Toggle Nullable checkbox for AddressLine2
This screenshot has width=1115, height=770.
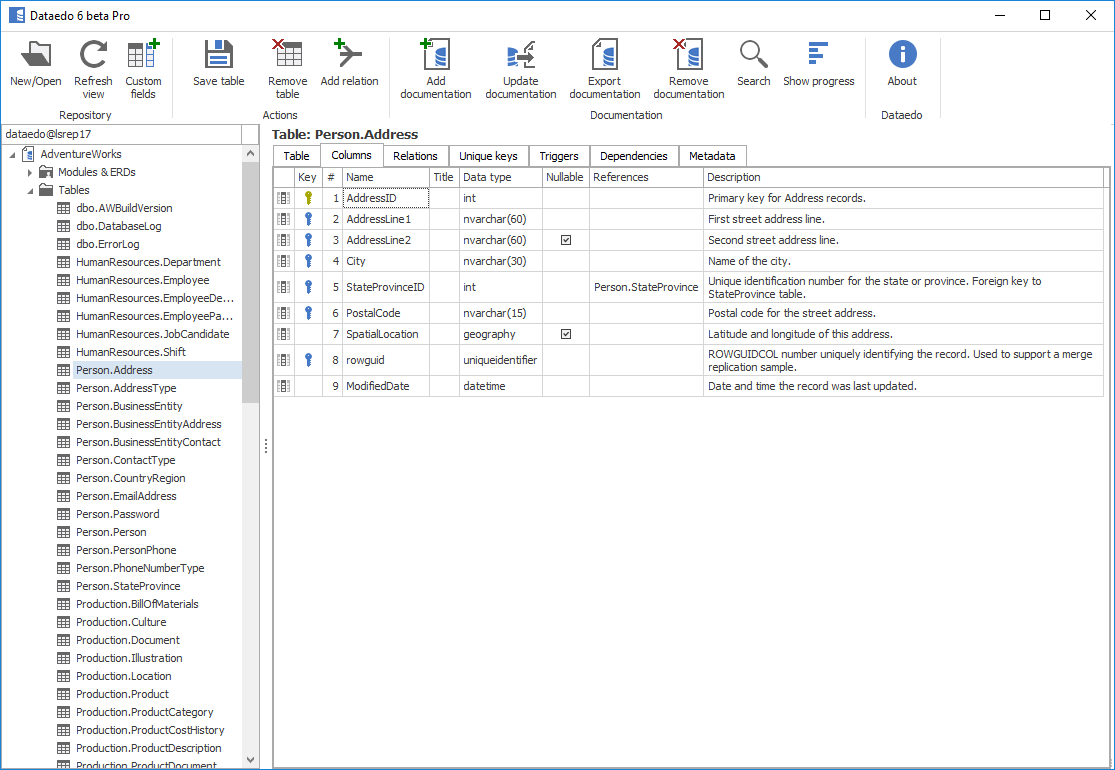(566, 240)
